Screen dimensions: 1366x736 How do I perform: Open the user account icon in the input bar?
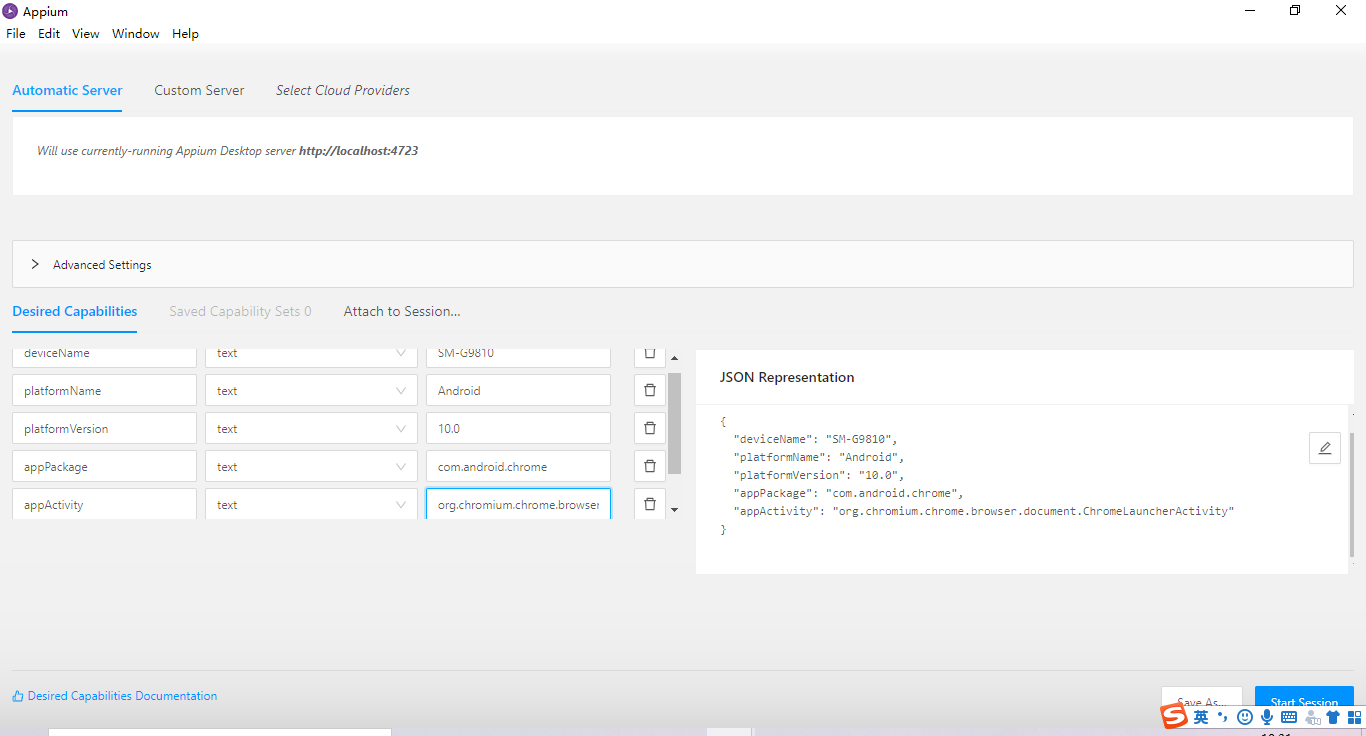(x=1312, y=717)
